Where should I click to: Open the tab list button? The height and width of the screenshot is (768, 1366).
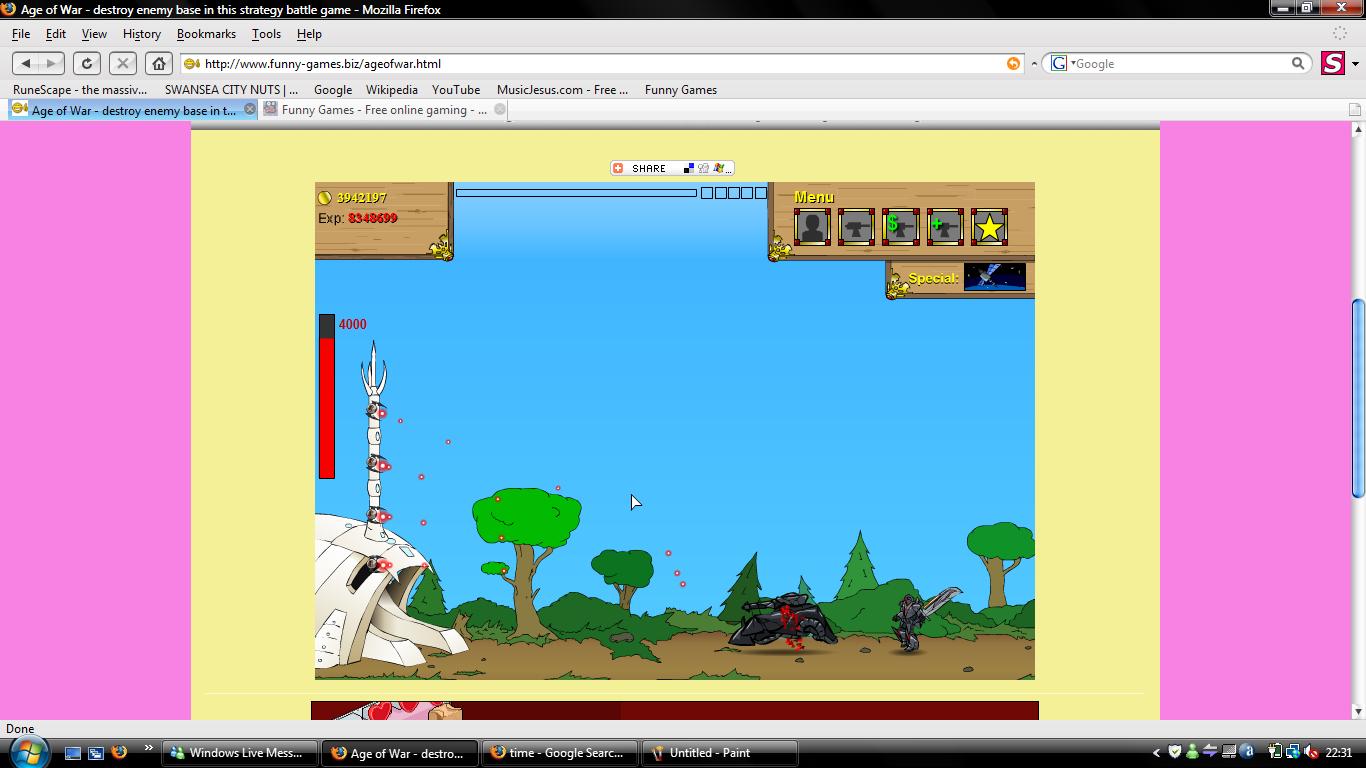tap(1355, 110)
